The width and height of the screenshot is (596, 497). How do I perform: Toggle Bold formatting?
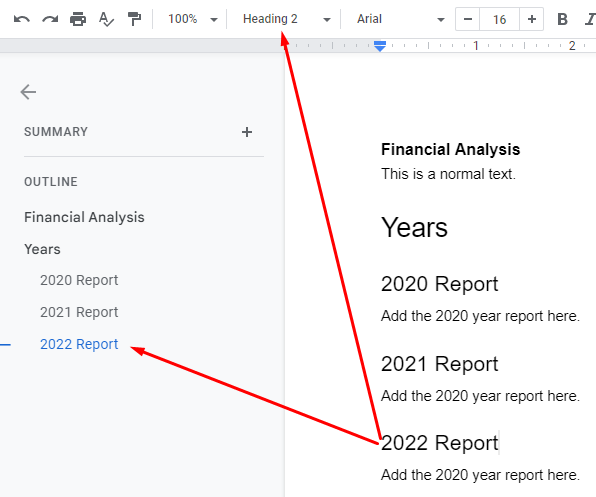pos(562,19)
